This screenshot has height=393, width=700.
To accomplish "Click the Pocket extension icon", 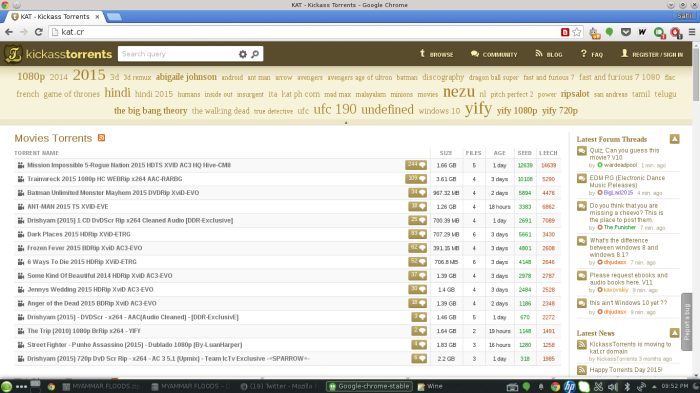I will pyautogui.click(x=626, y=32).
